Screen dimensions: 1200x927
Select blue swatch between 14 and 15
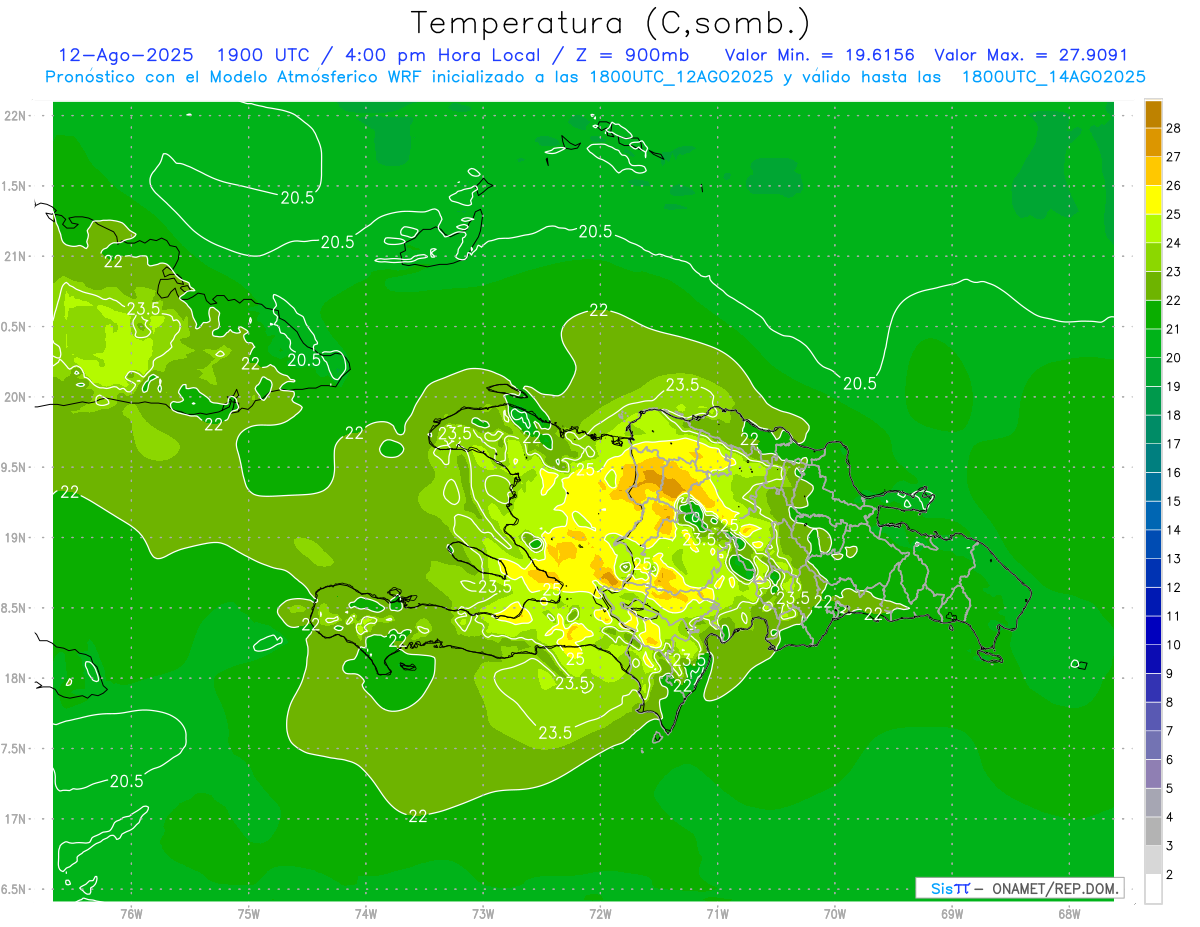tap(1153, 516)
